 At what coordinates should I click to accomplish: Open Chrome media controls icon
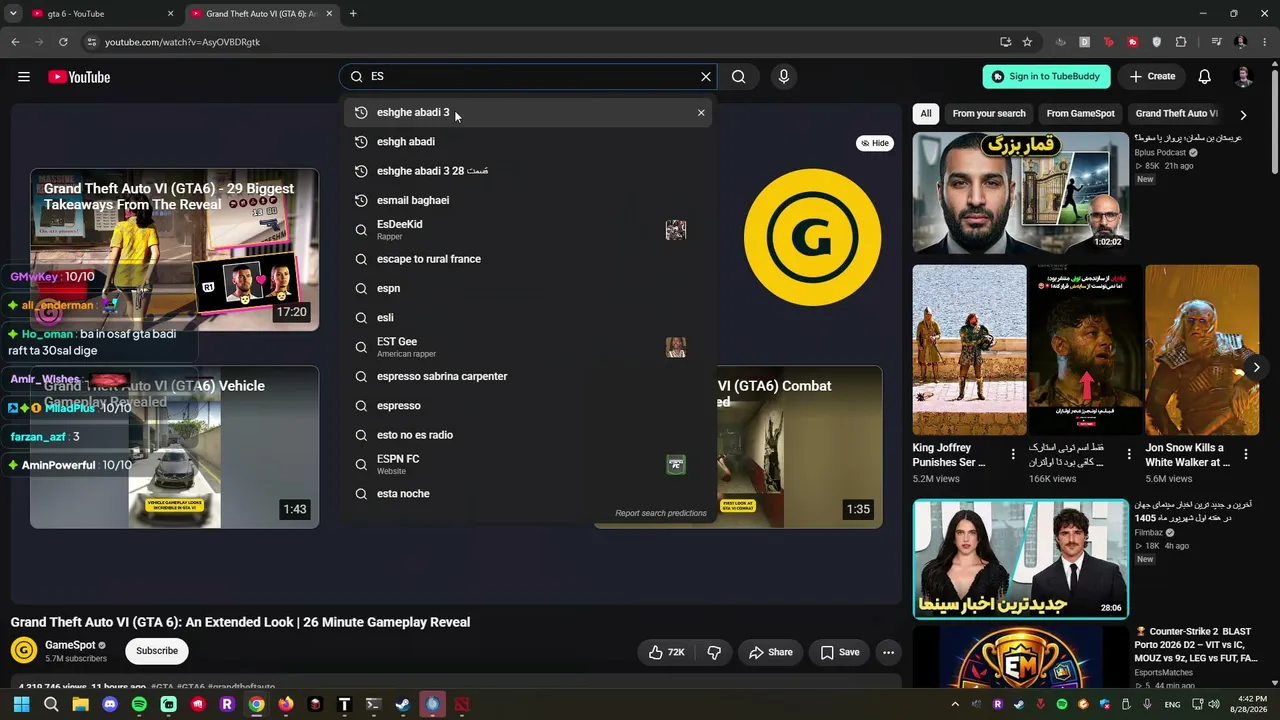pos(1216,42)
